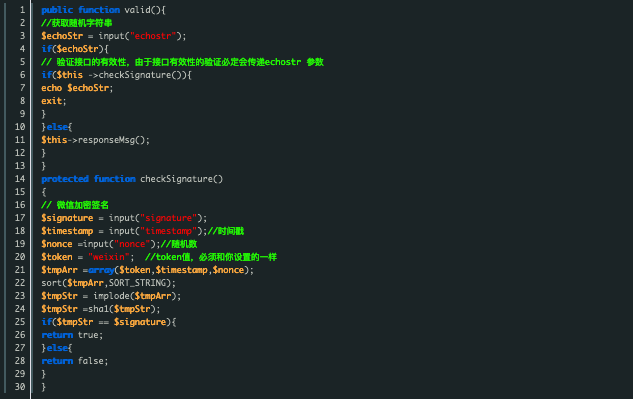Click the exit; statement
The width and height of the screenshot is (633, 399).
54,101
